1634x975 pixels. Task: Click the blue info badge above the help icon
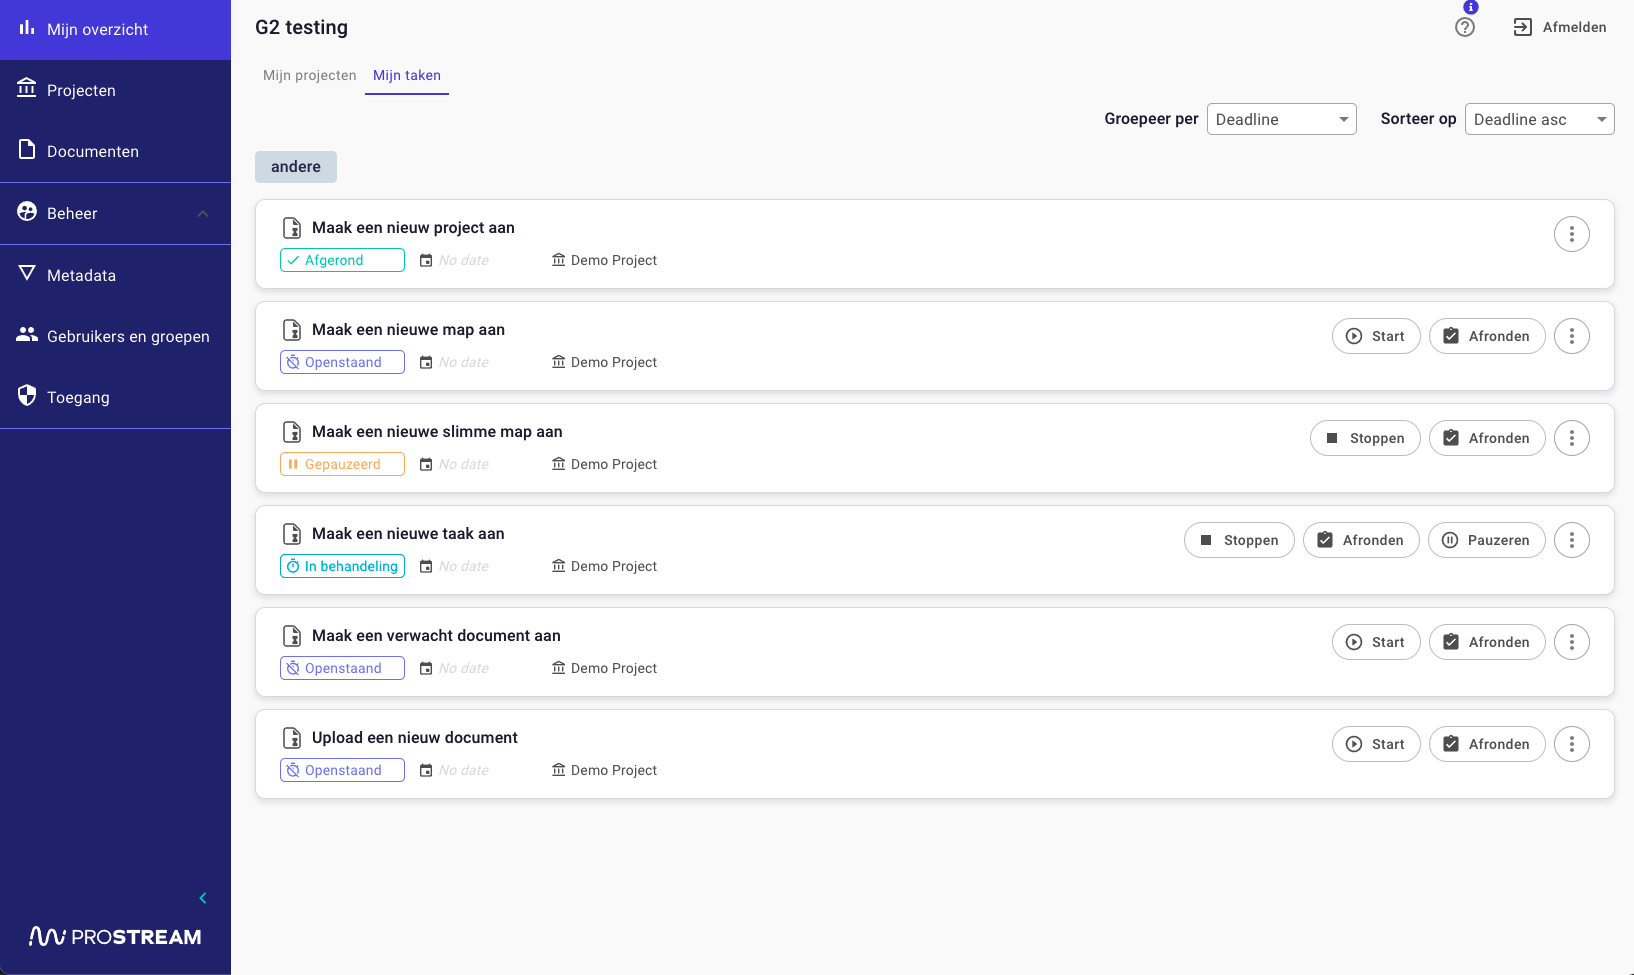[x=1470, y=7]
